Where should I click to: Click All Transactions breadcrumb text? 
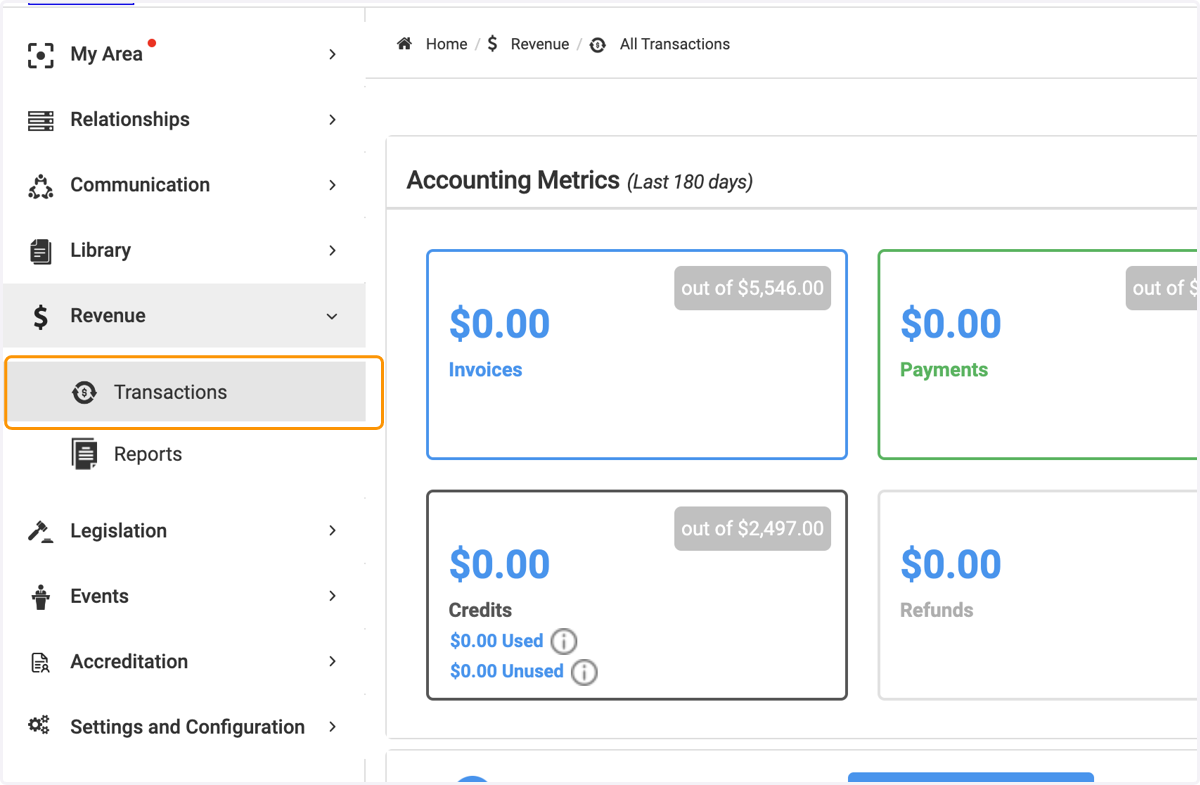[675, 44]
